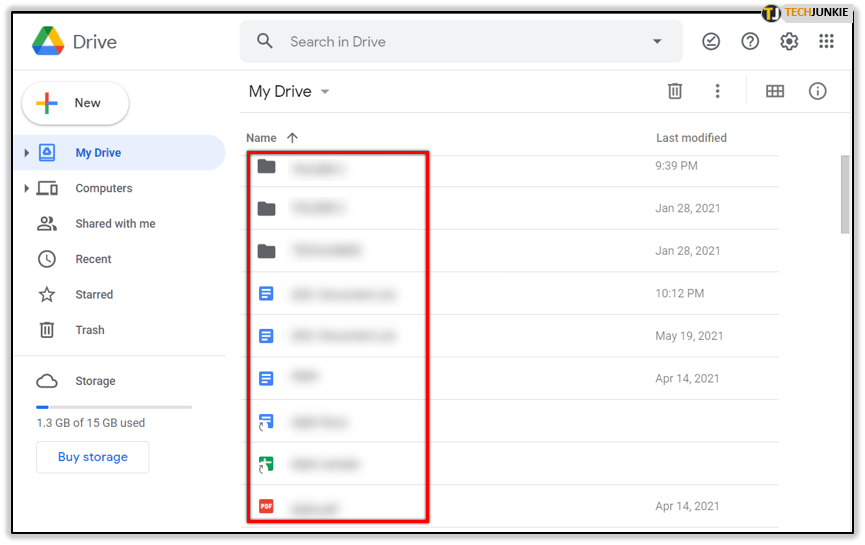
Task: Click the green Sheets shortcut file icon
Action: point(266,464)
